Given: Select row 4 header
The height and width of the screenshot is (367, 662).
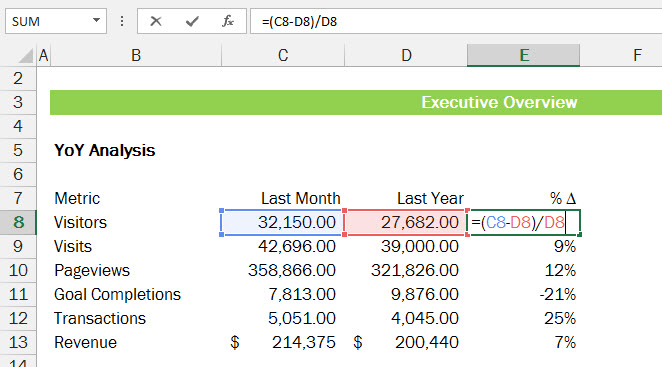Looking at the screenshot, I should click(18, 126).
